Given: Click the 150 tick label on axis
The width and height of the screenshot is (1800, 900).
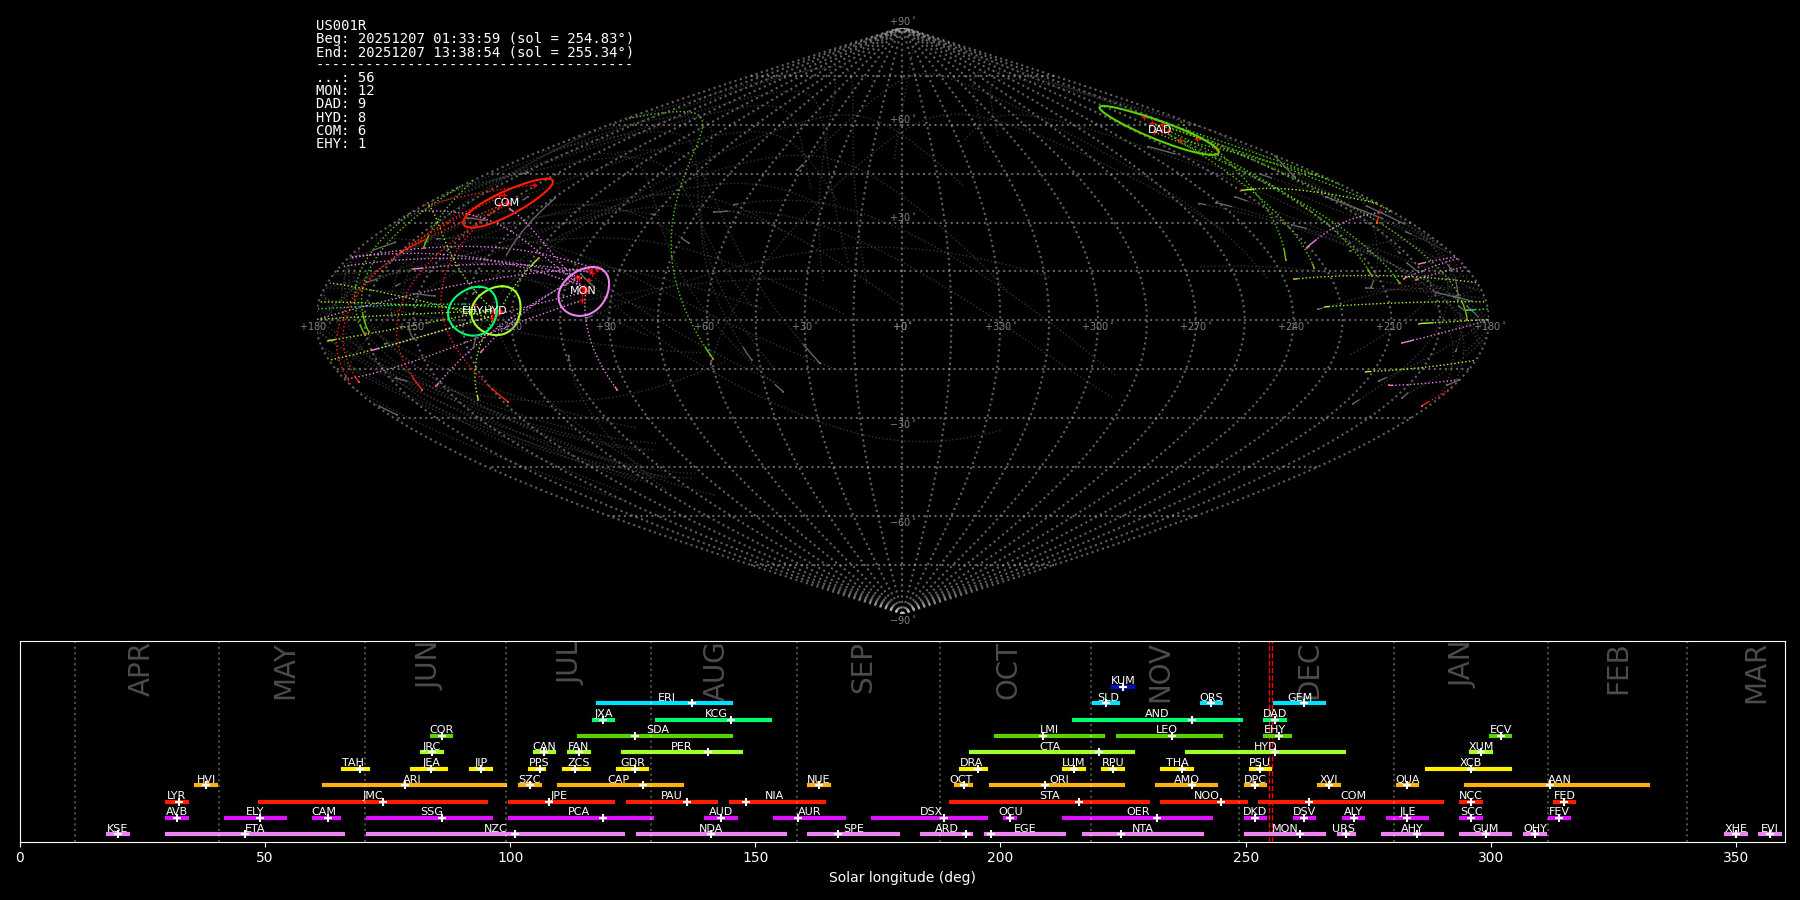Looking at the screenshot, I should (x=755, y=857).
